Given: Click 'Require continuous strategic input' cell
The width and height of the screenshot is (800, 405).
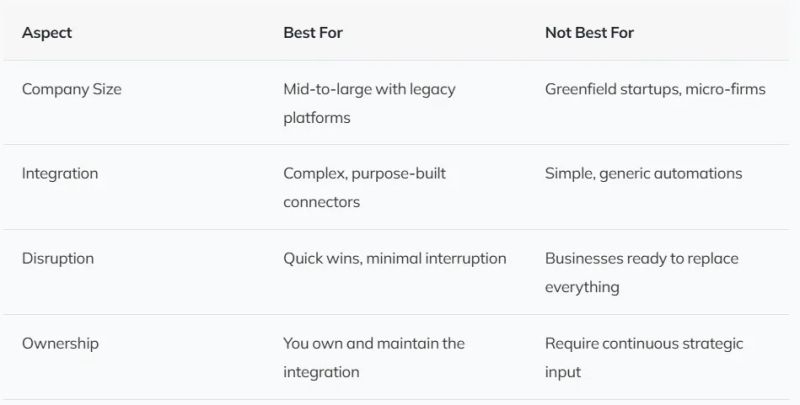Looking at the screenshot, I should (x=644, y=357).
